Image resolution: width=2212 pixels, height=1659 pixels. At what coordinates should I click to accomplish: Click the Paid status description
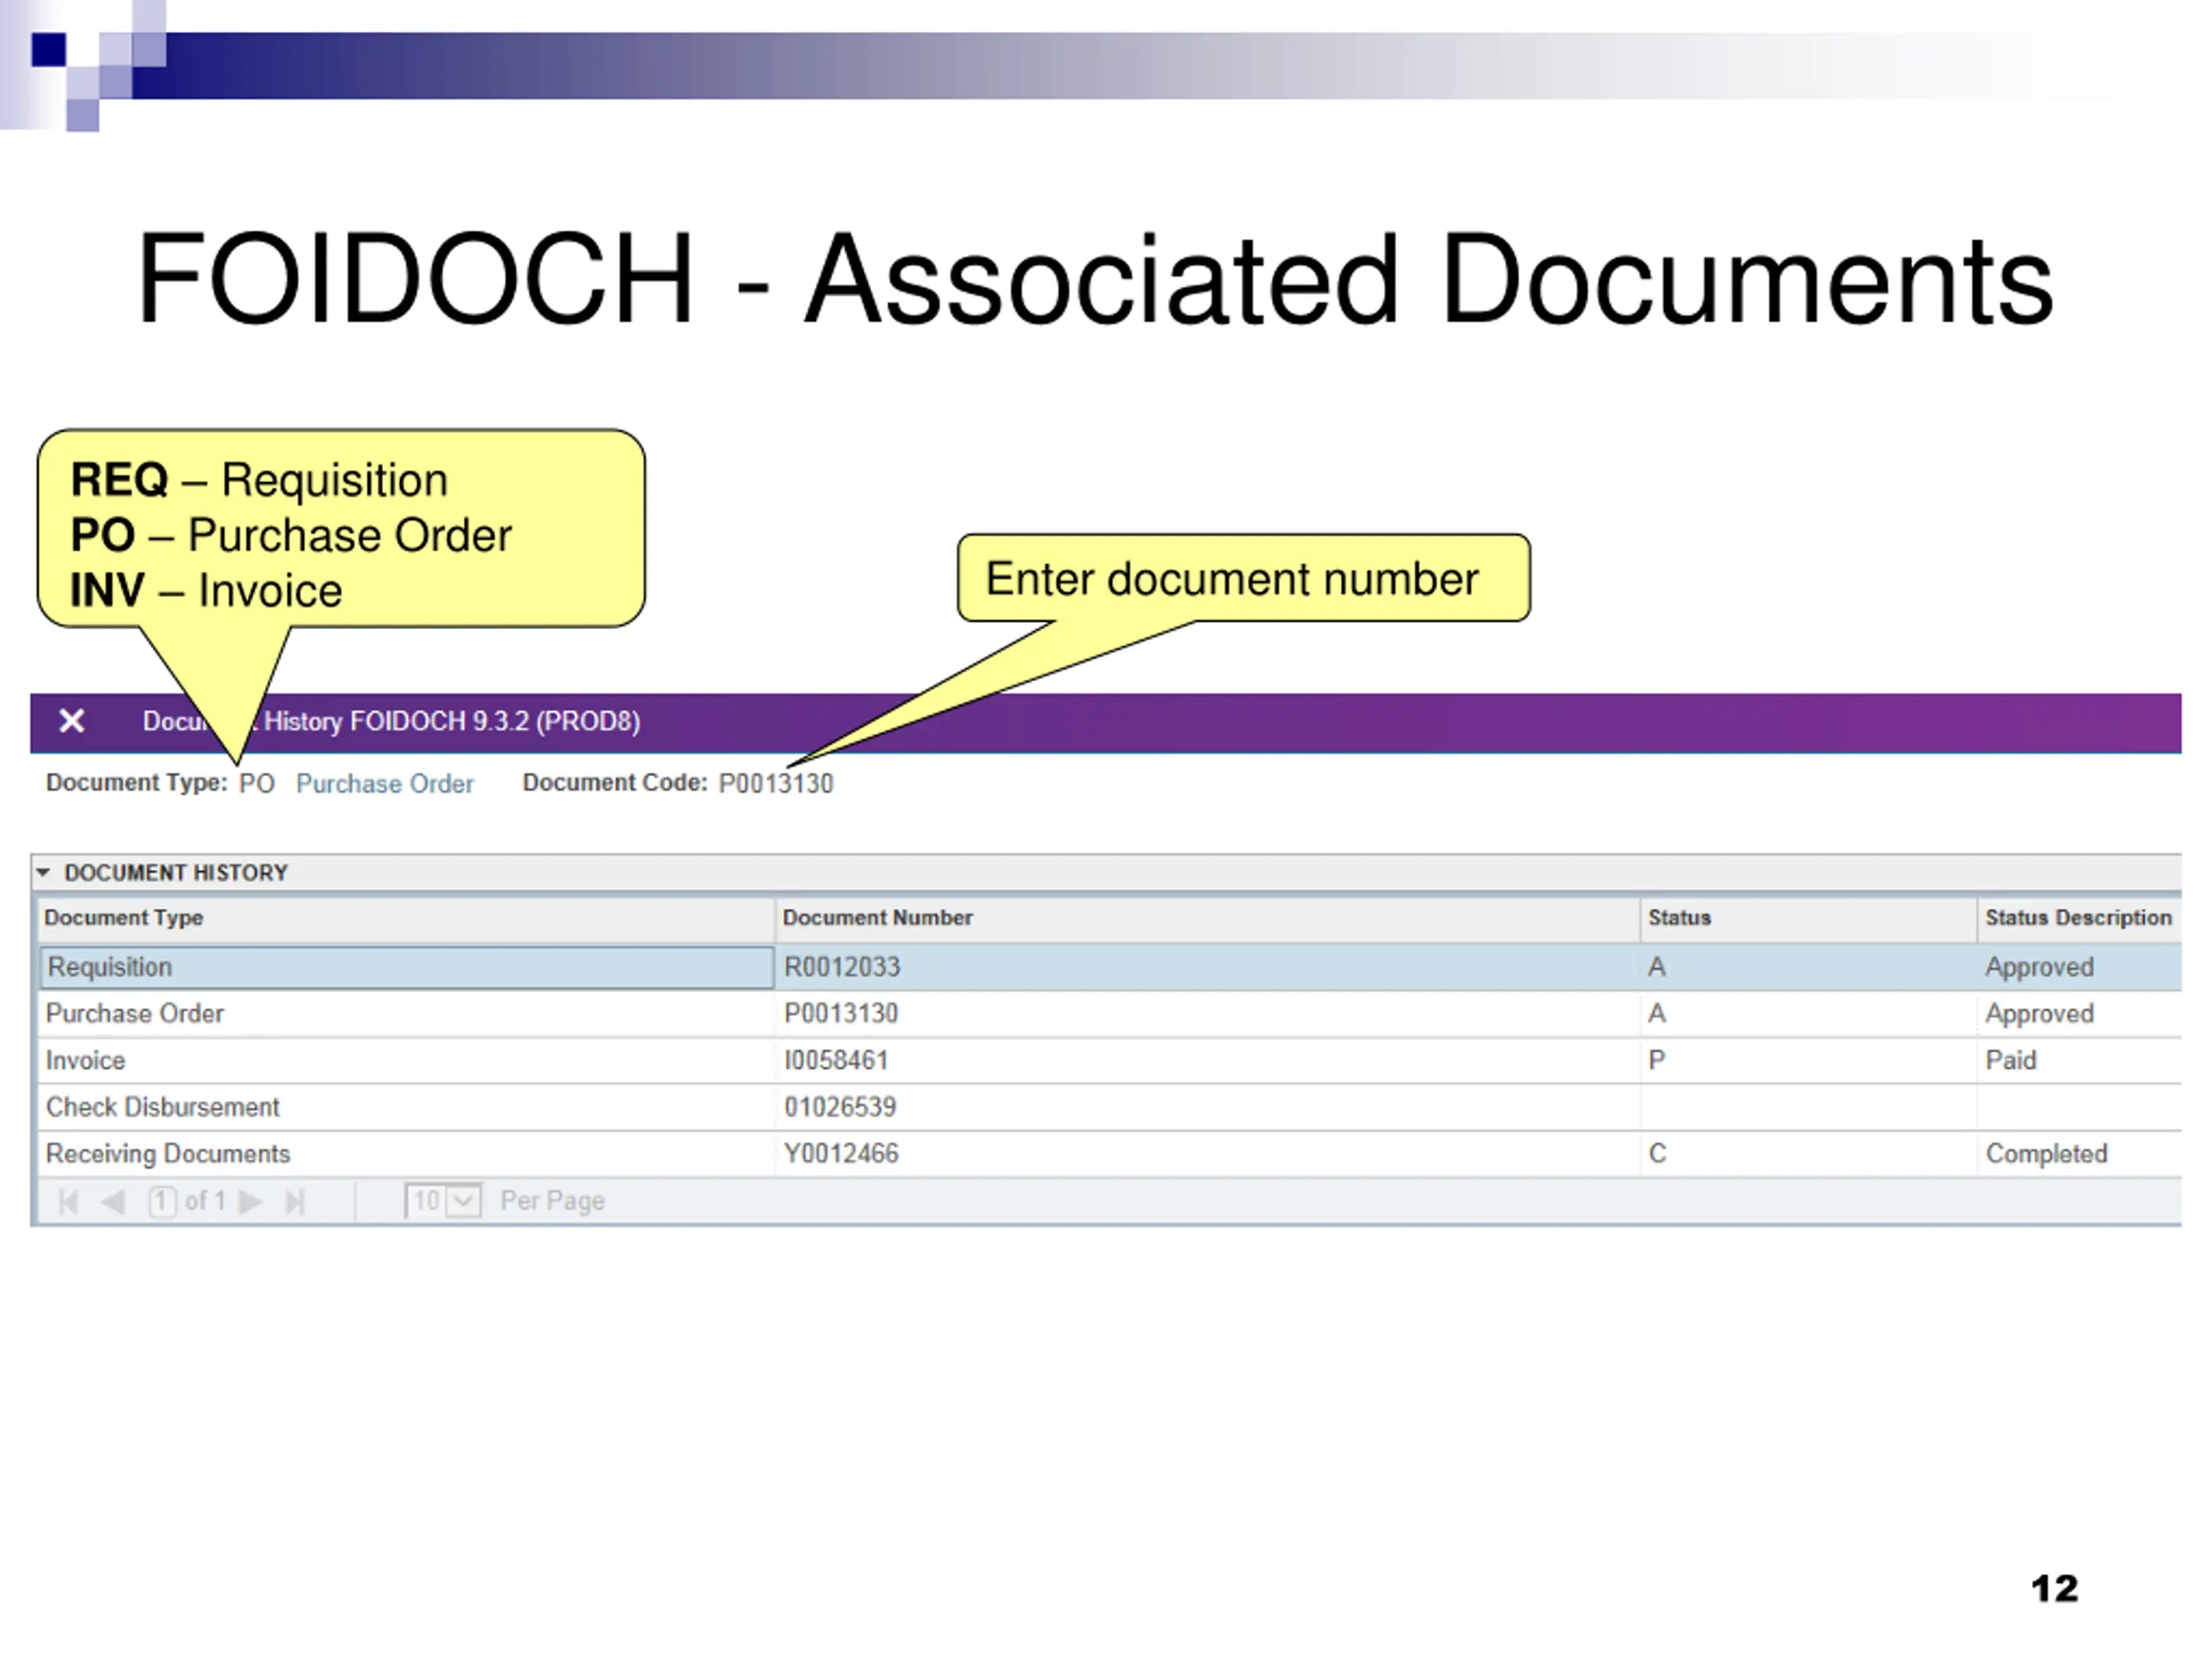(2011, 1060)
